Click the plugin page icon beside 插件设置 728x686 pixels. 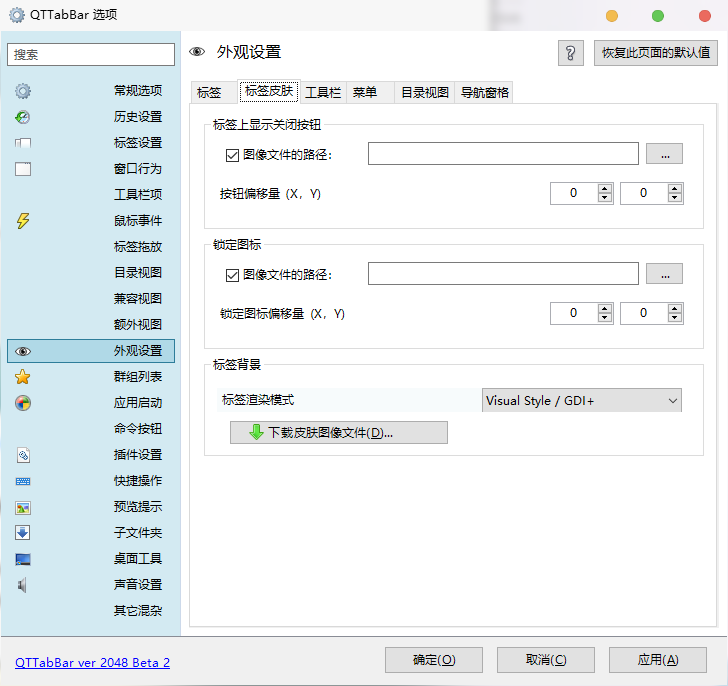(23, 455)
